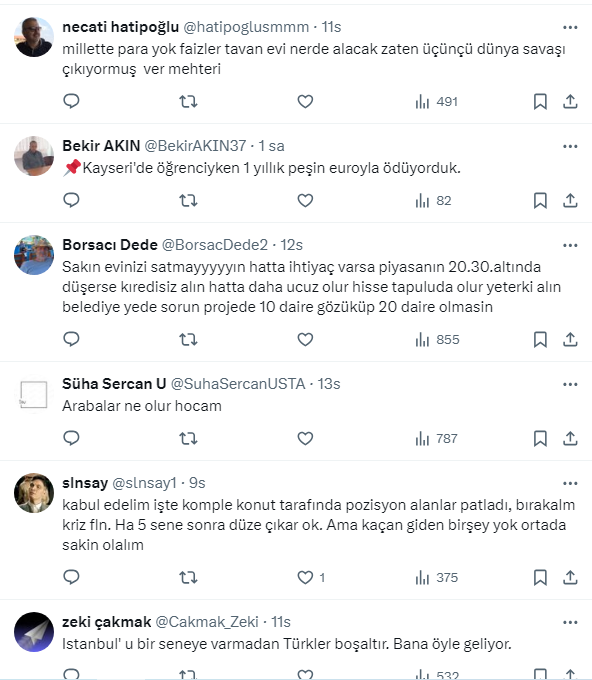Share slnsay's tweet
This screenshot has width=592, height=680.
tap(570, 578)
